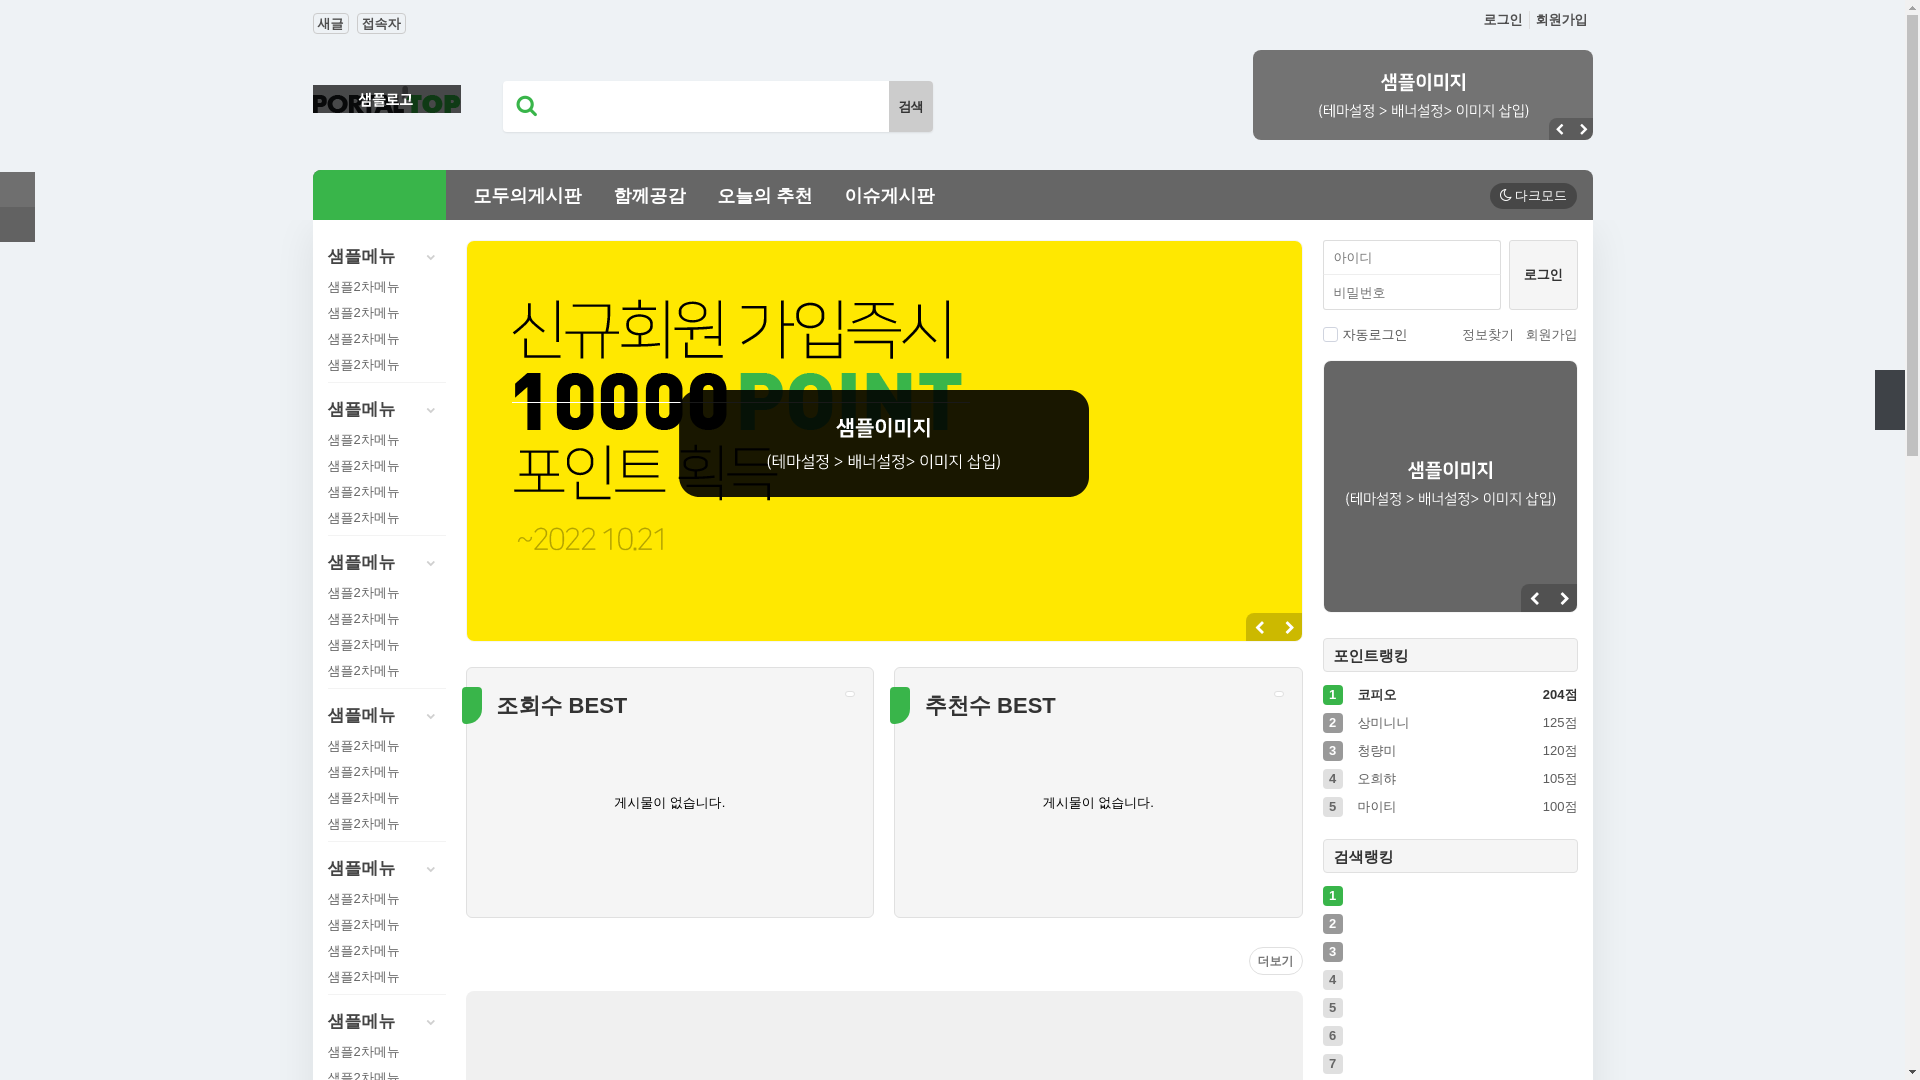
Task: Expand fifth 샘플메뉴 sidebar chevron
Action: [431, 870]
